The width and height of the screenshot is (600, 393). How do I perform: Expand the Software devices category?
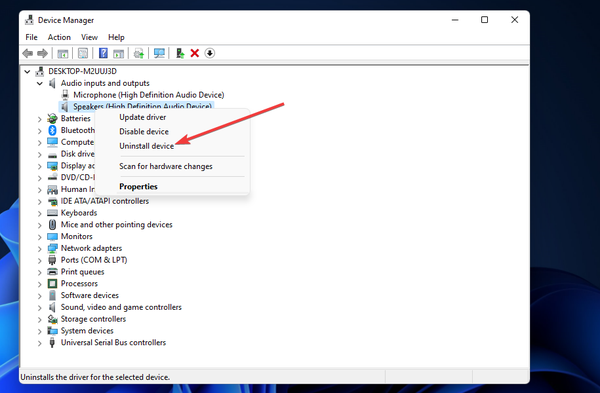pos(39,296)
